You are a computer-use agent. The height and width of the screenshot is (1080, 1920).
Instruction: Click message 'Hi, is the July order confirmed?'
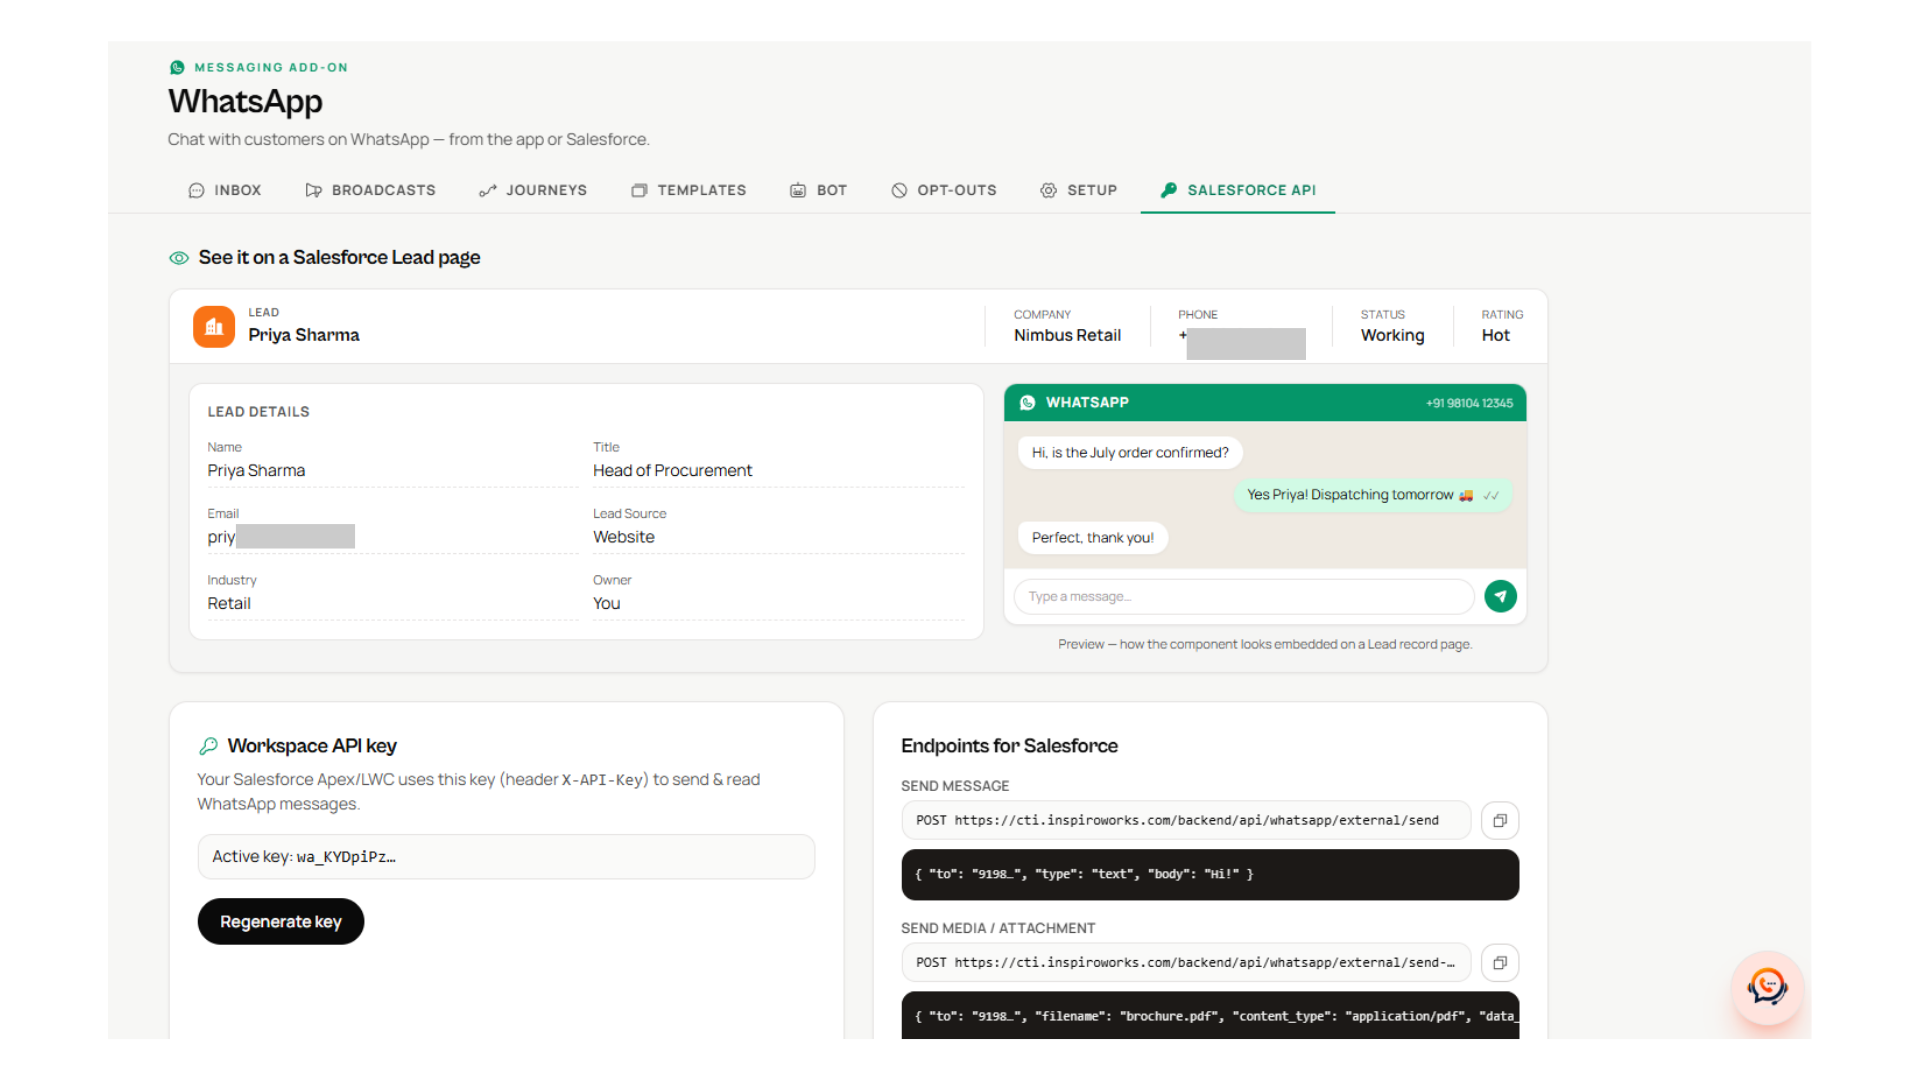tap(1130, 452)
